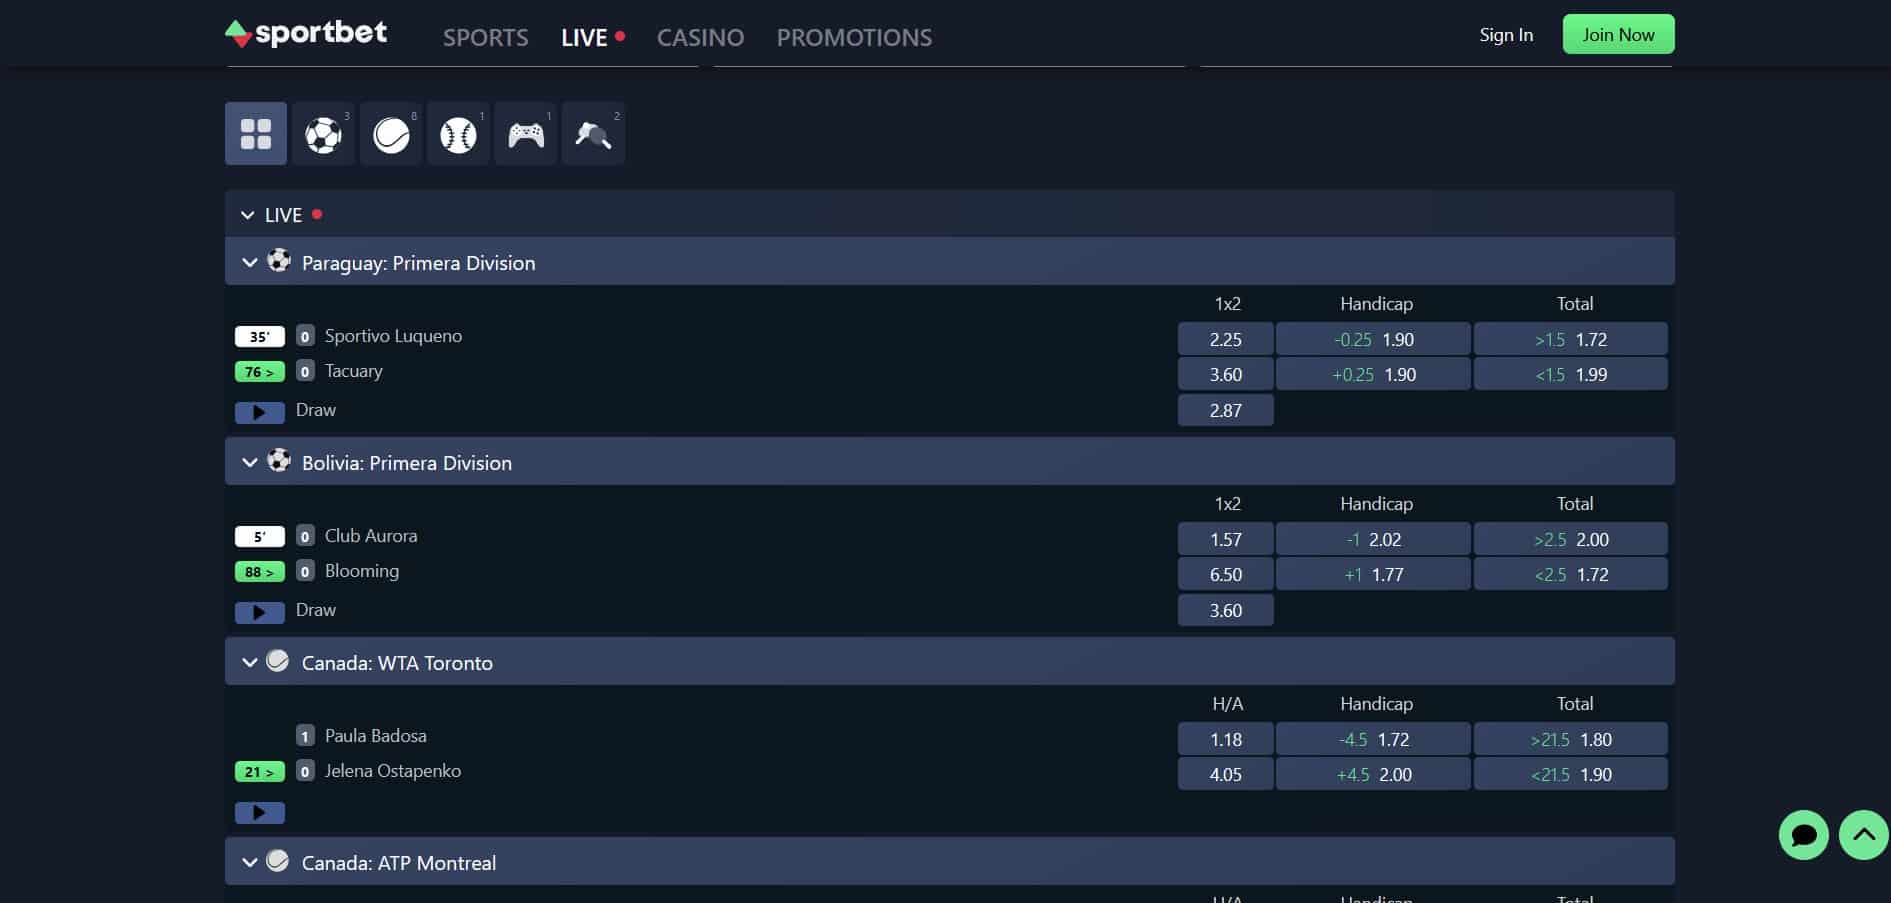
Task: Select handicap +1 at 1.77
Action: coord(1374,574)
